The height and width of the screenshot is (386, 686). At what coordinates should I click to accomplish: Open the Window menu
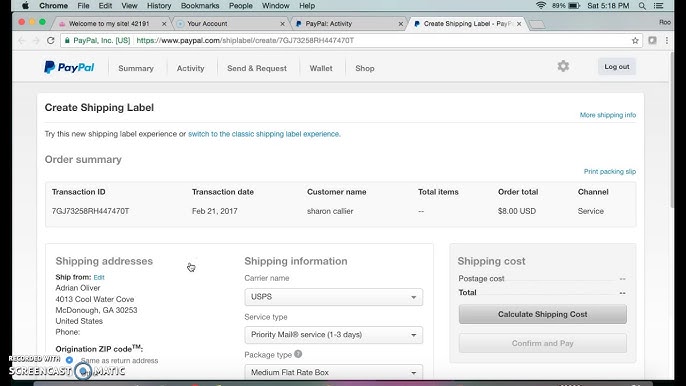(276, 6)
